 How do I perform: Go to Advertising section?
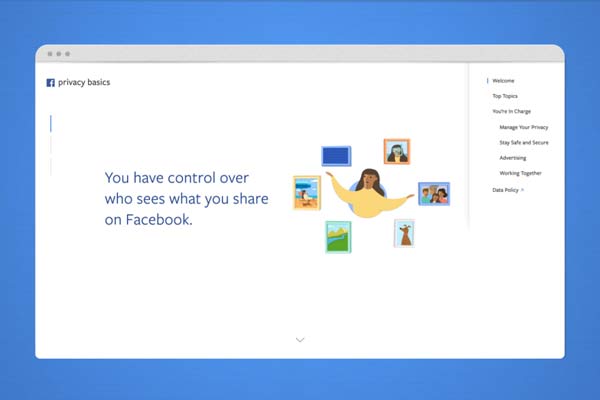point(512,158)
